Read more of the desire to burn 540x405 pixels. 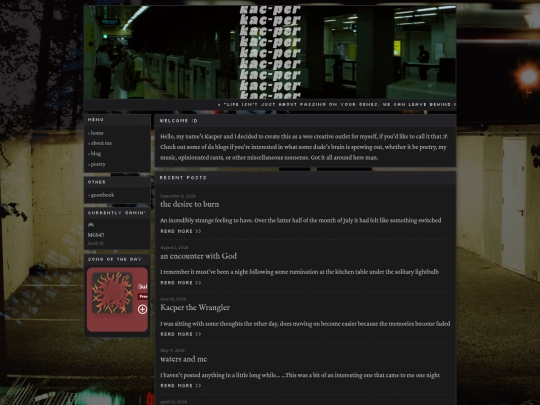pos(181,231)
